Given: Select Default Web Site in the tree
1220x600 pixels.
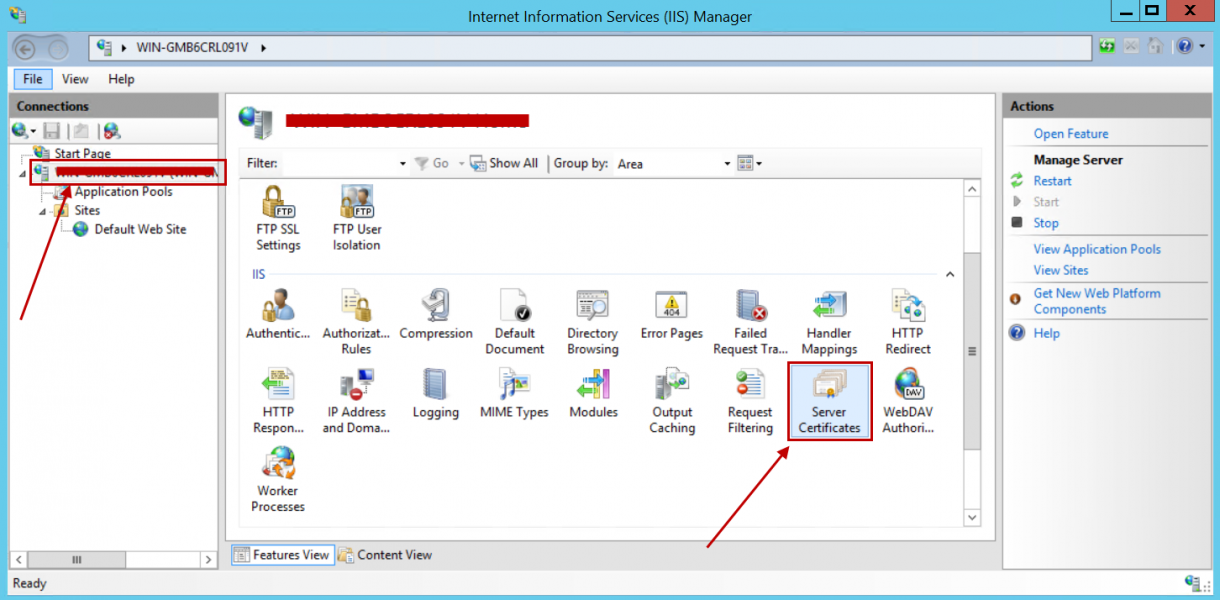Looking at the screenshot, I should [x=140, y=229].
